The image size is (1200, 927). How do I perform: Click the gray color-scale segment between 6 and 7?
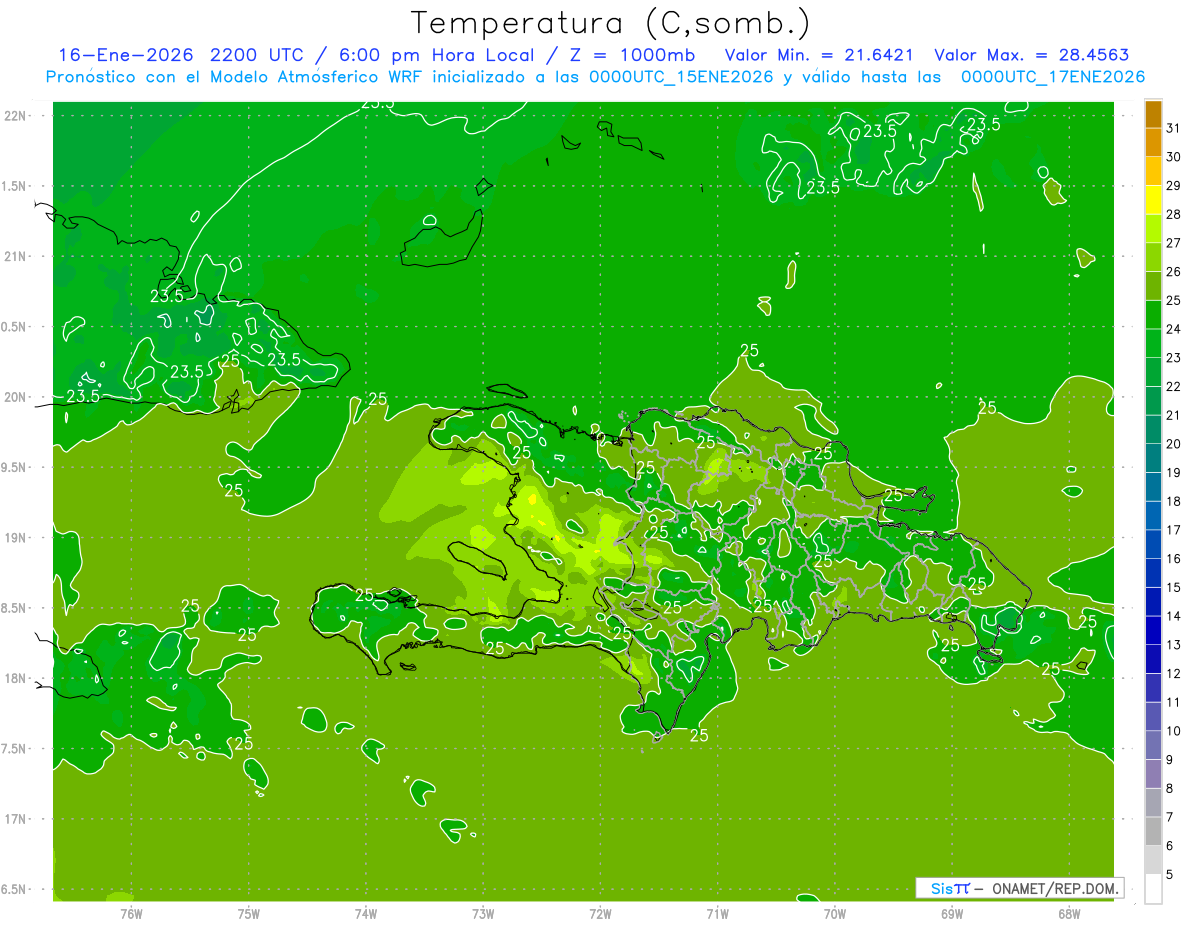click(x=1153, y=832)
